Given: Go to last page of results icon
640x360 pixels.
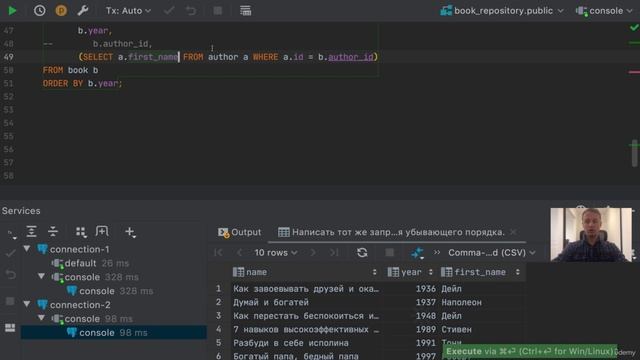Looking at the screenshot, I should pyautogui.click(x=334, y=253).
